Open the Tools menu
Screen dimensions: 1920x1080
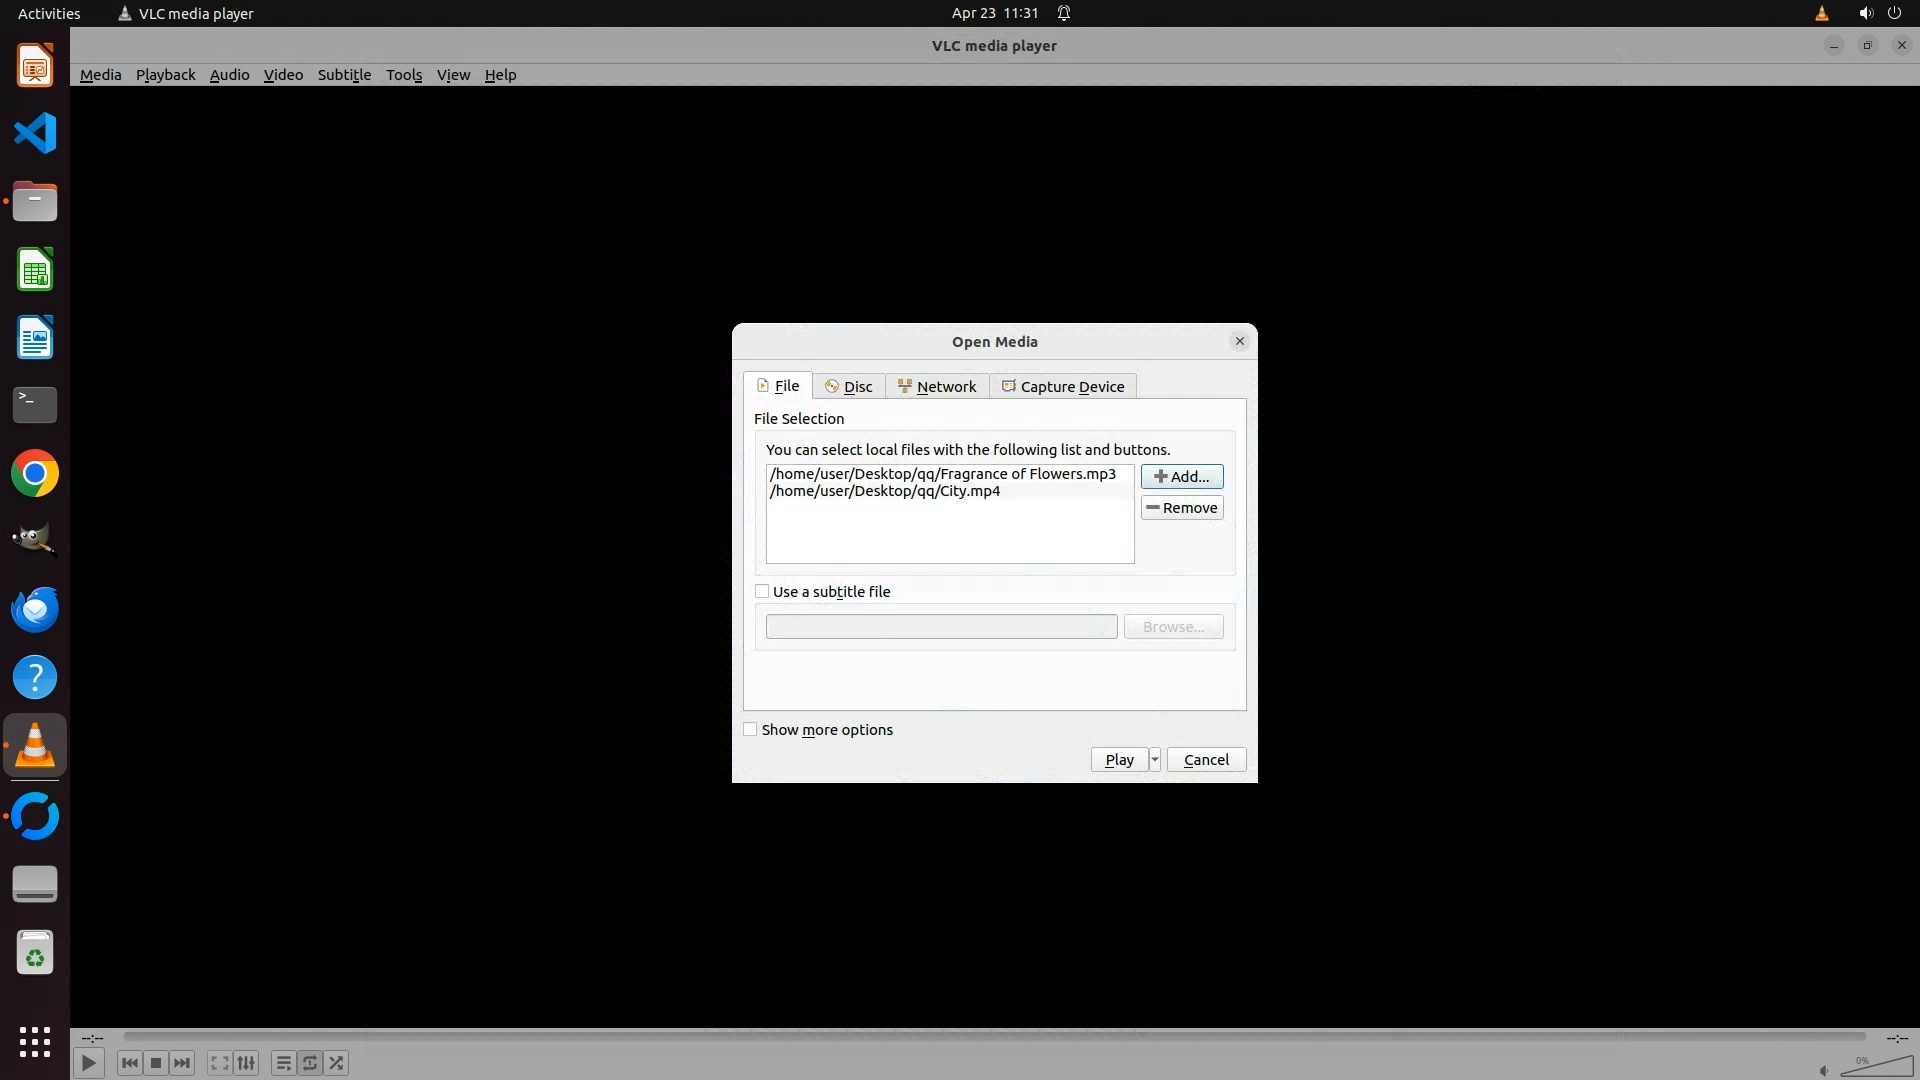click(404, 75)
